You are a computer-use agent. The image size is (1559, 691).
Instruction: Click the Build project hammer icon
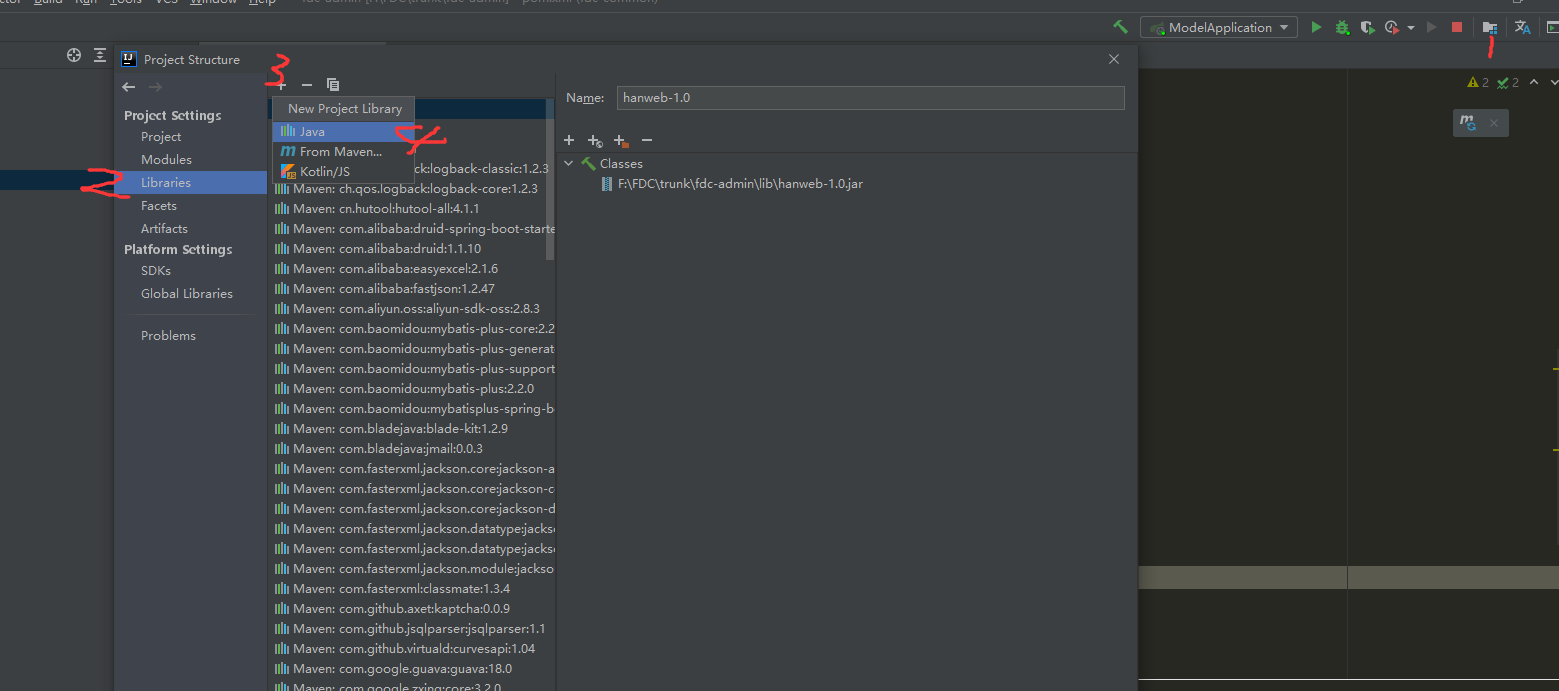tap(1120, 27)
